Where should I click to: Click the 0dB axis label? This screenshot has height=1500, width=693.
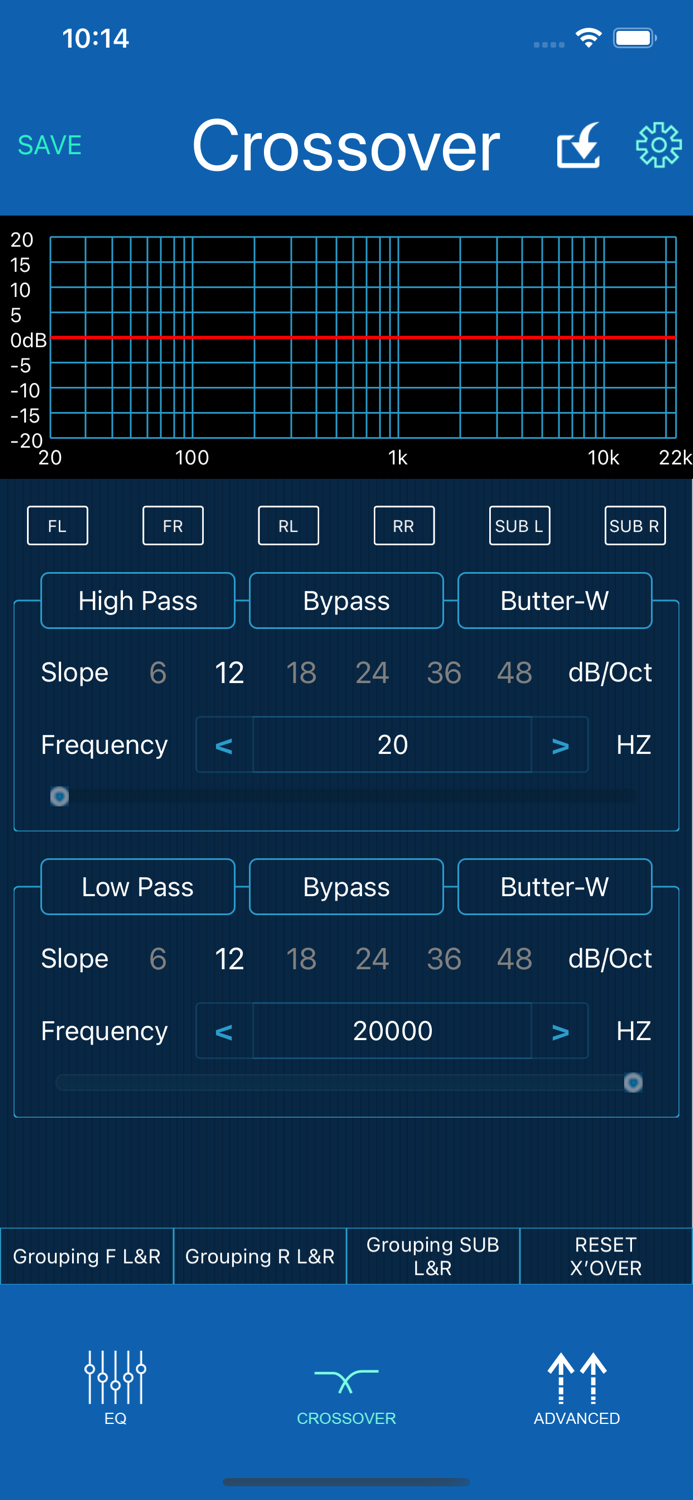click(x=28, y=340)
